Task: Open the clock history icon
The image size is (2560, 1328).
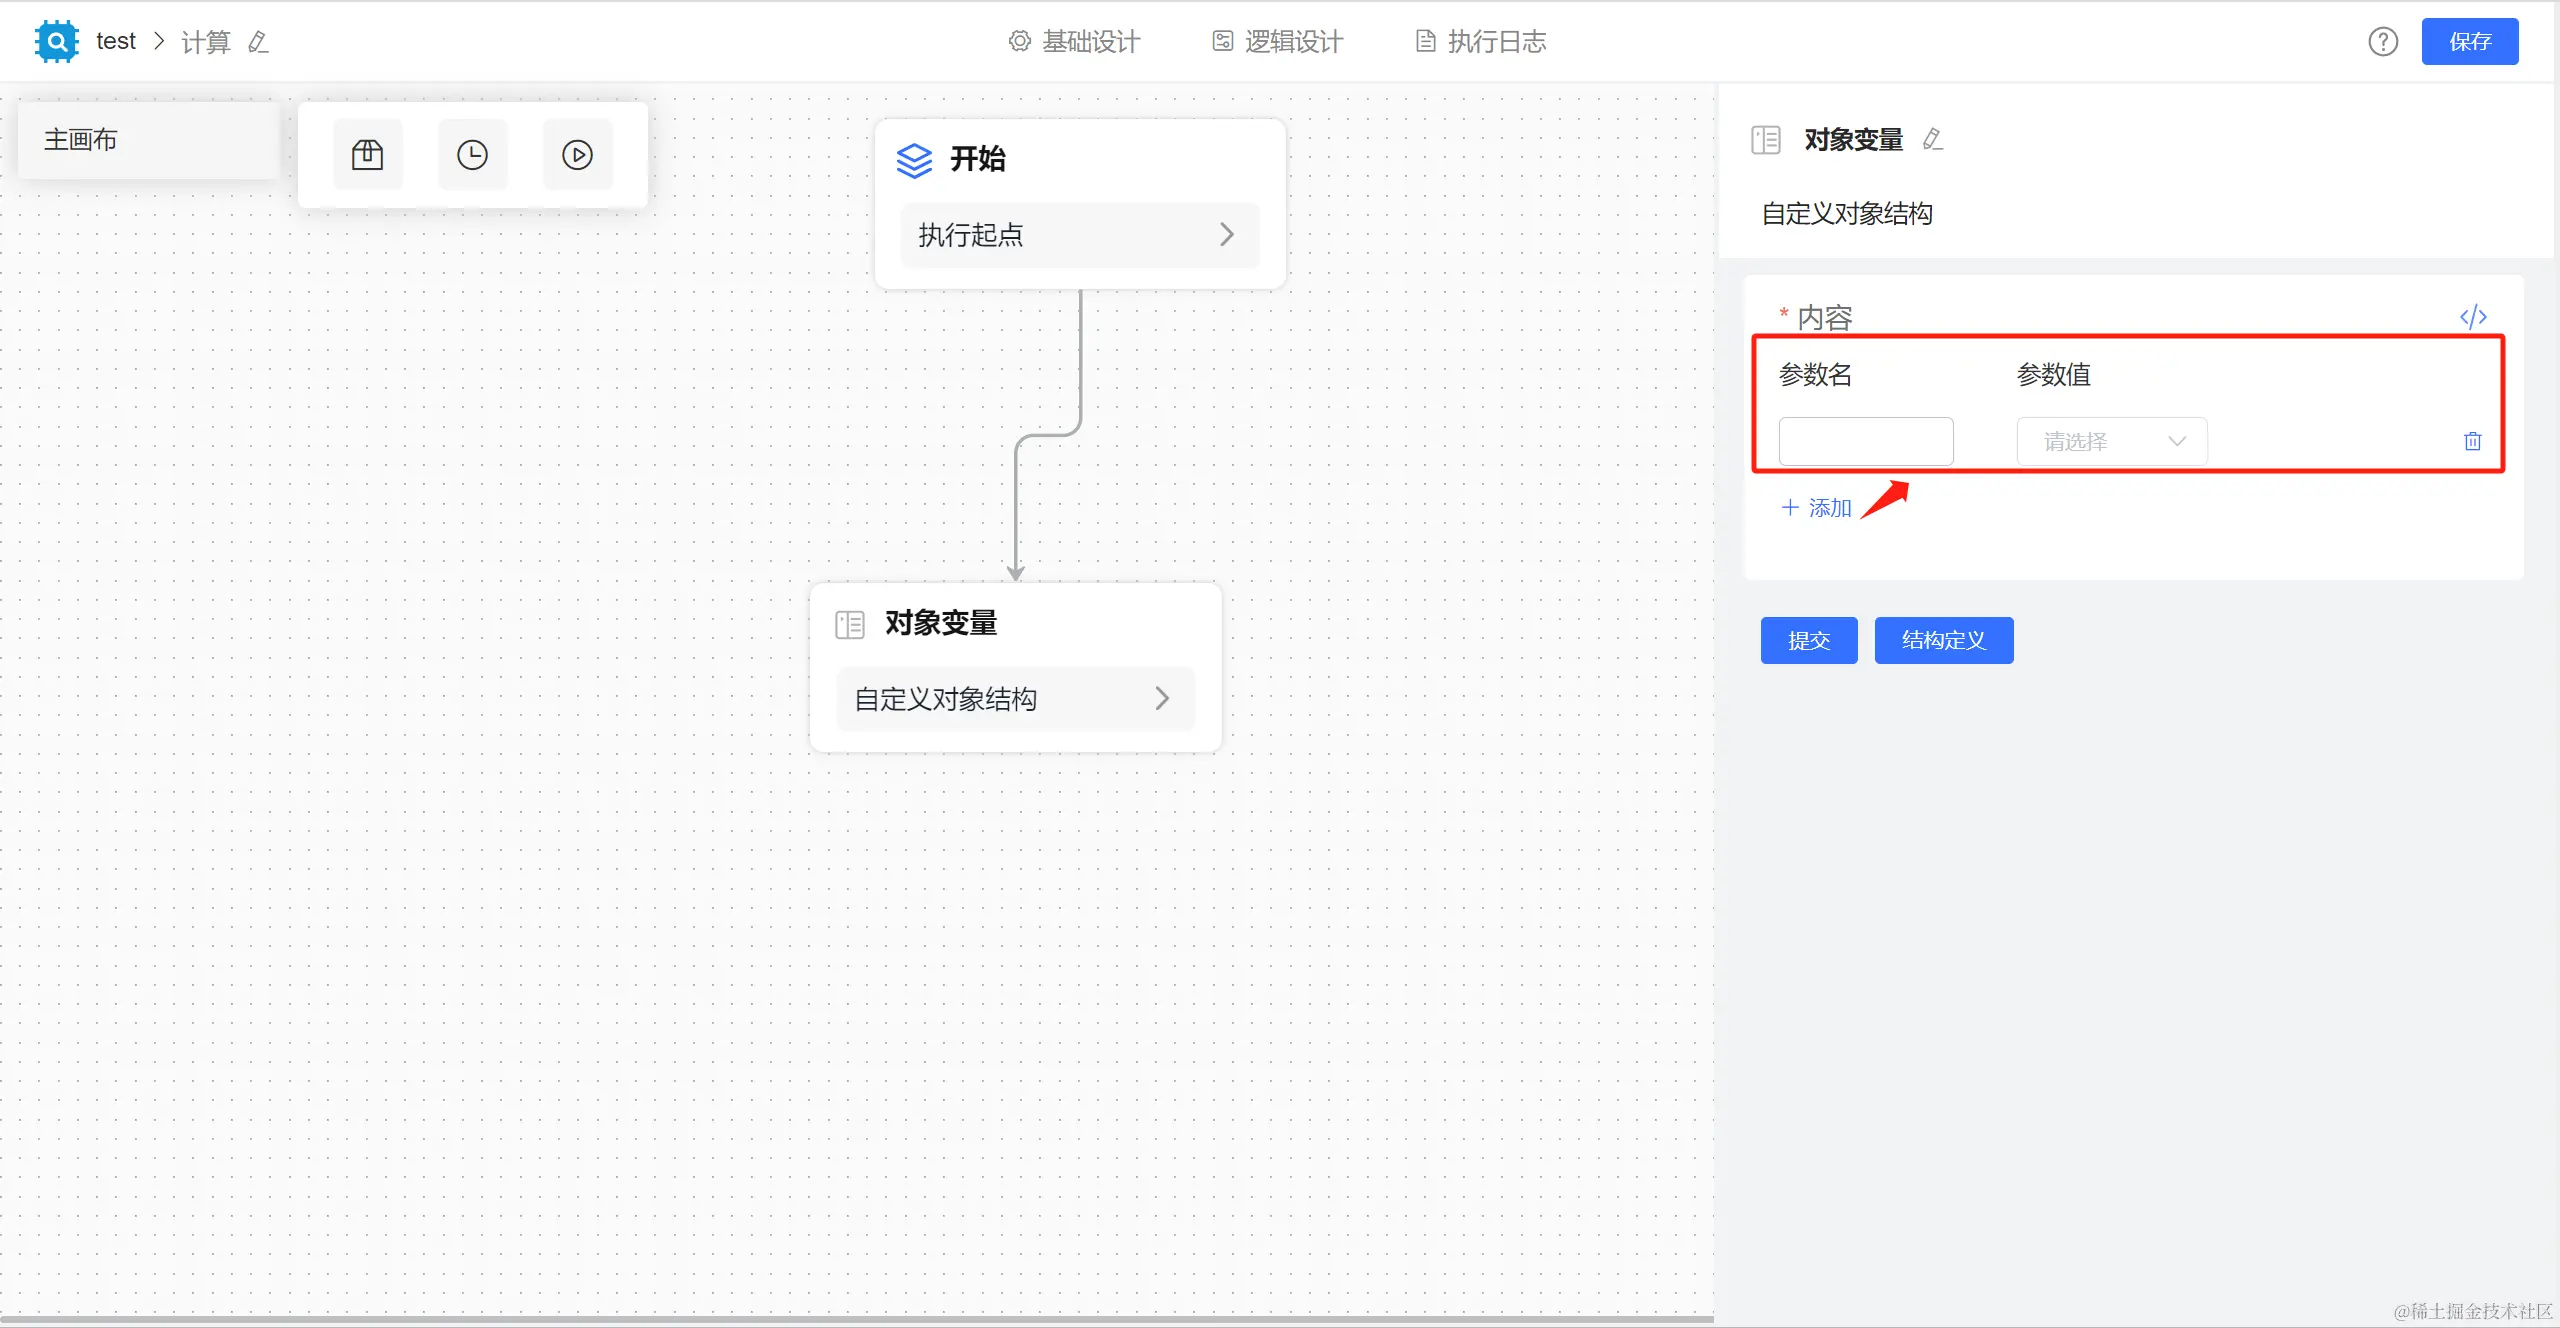Action: click(472, 155)
